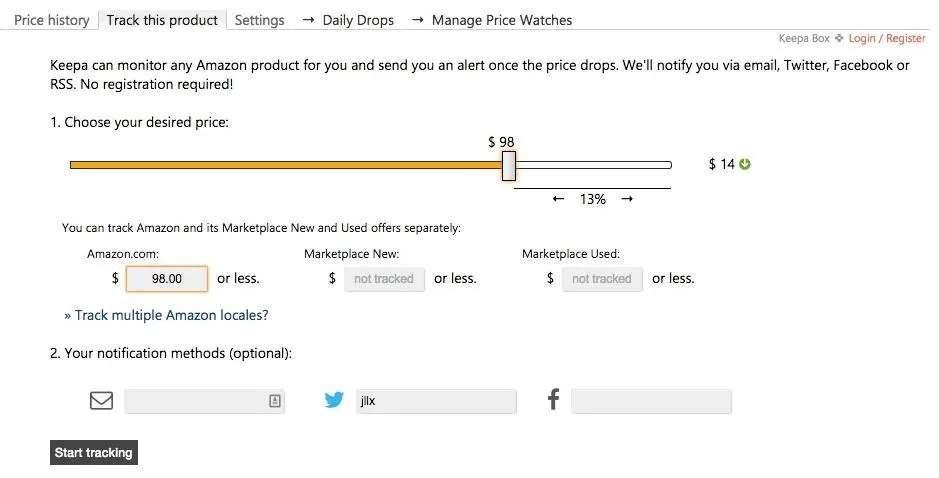Expand Track multiple Amazon locales option

[166, 315]
